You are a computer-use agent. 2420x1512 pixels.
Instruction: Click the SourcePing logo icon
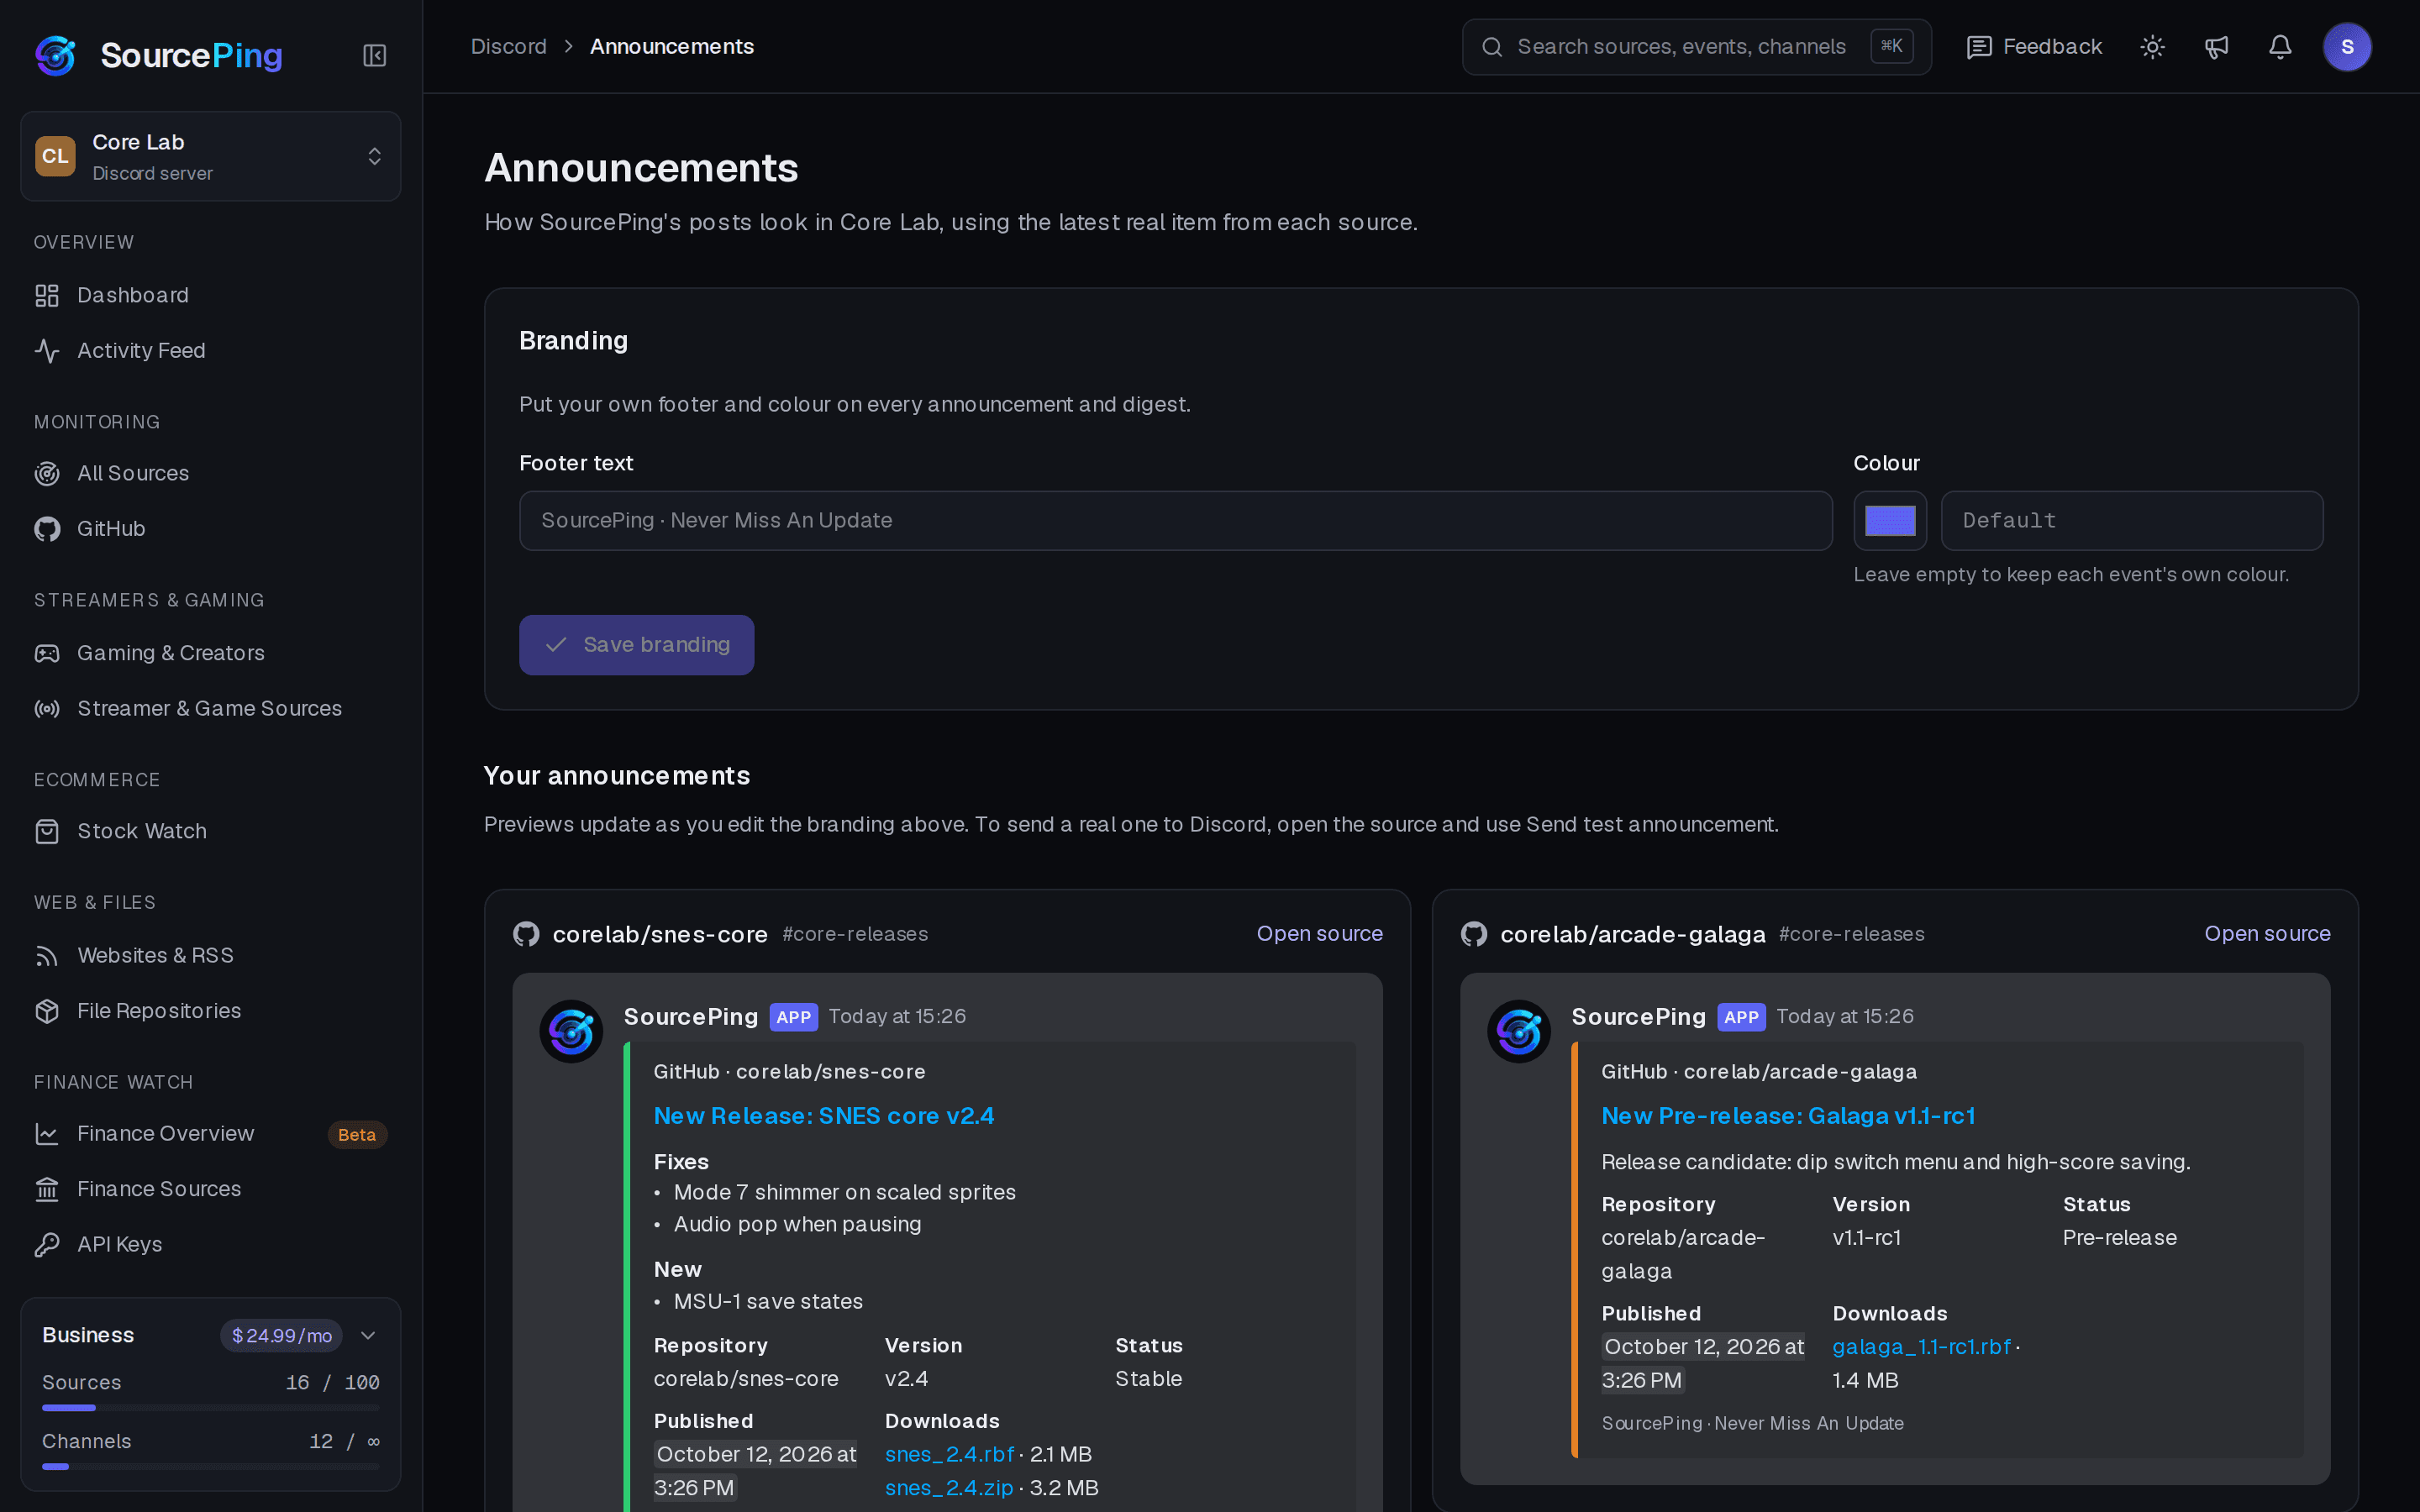[x=55, y=55]
